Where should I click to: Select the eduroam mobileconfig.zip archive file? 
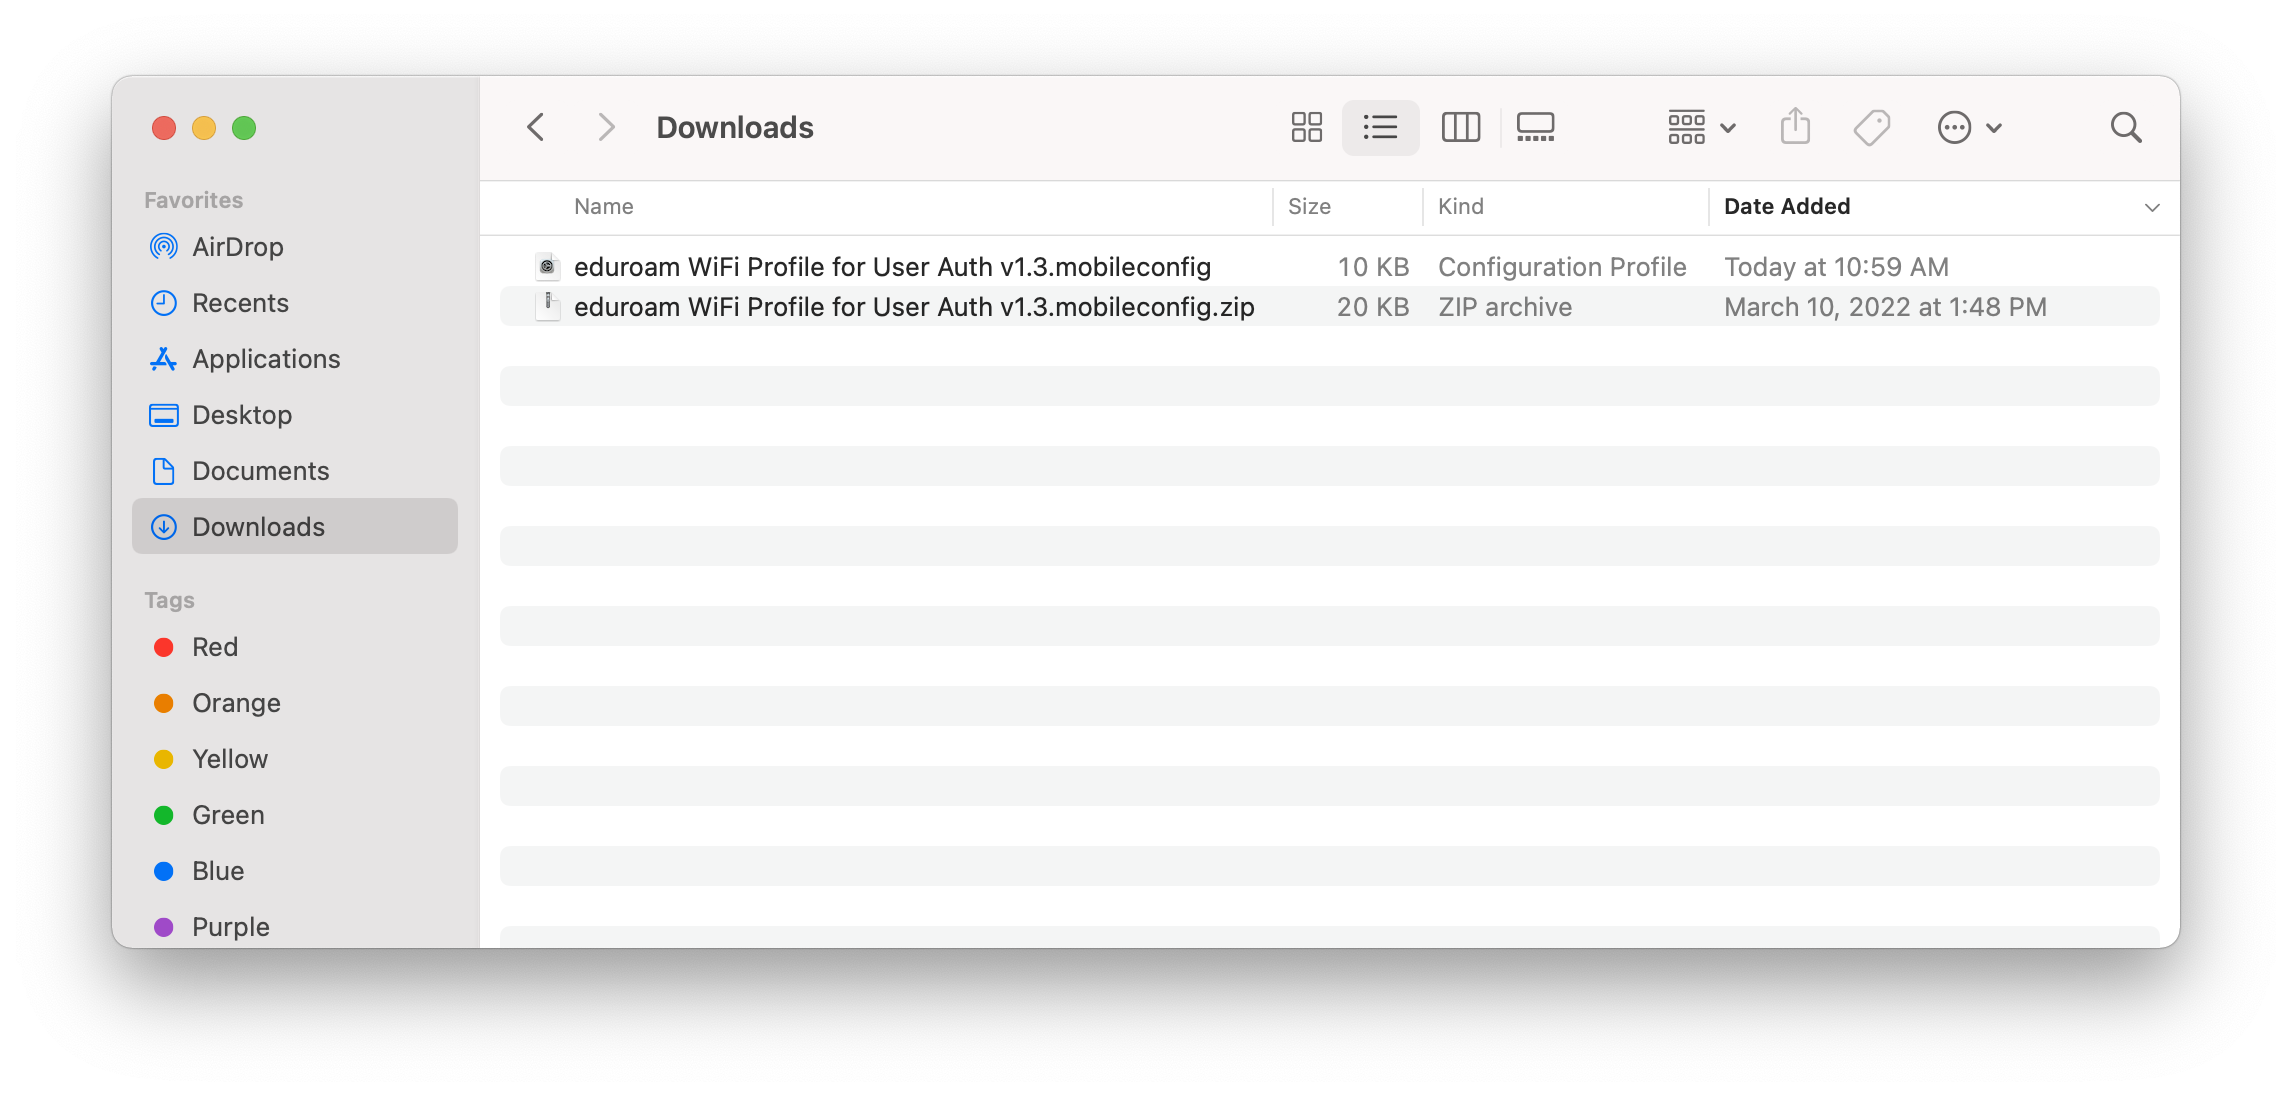913,307
